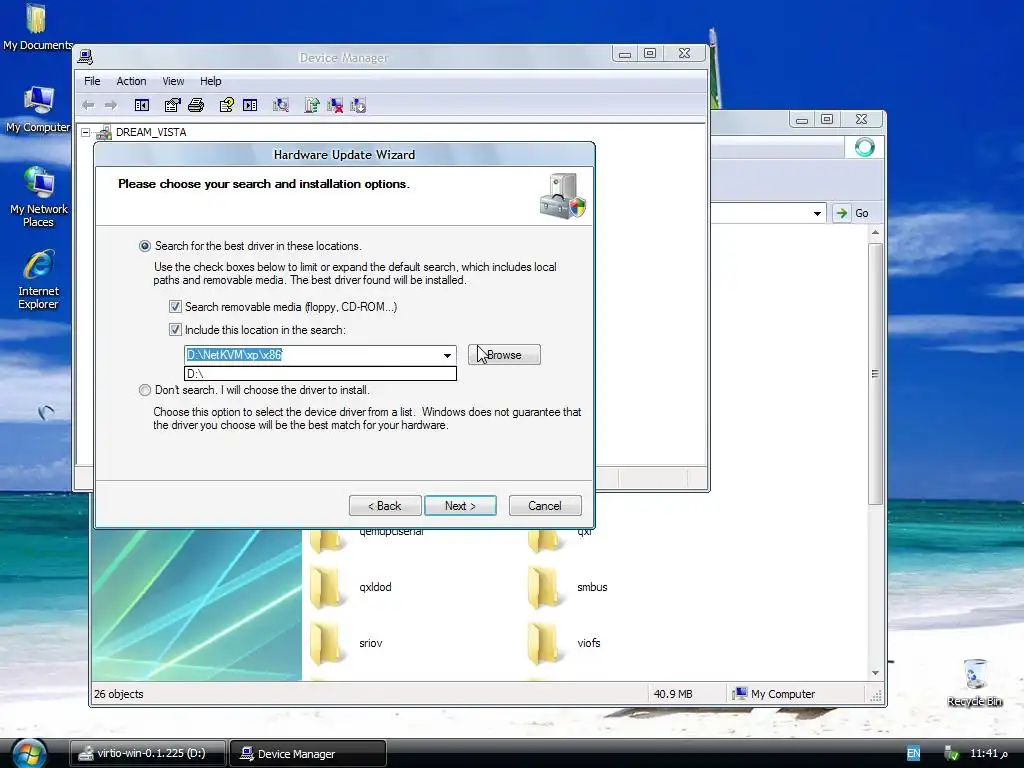This screenshot has height=768, width=1024.
Task: Select the My Computer desktop icon
Action: 38,109
